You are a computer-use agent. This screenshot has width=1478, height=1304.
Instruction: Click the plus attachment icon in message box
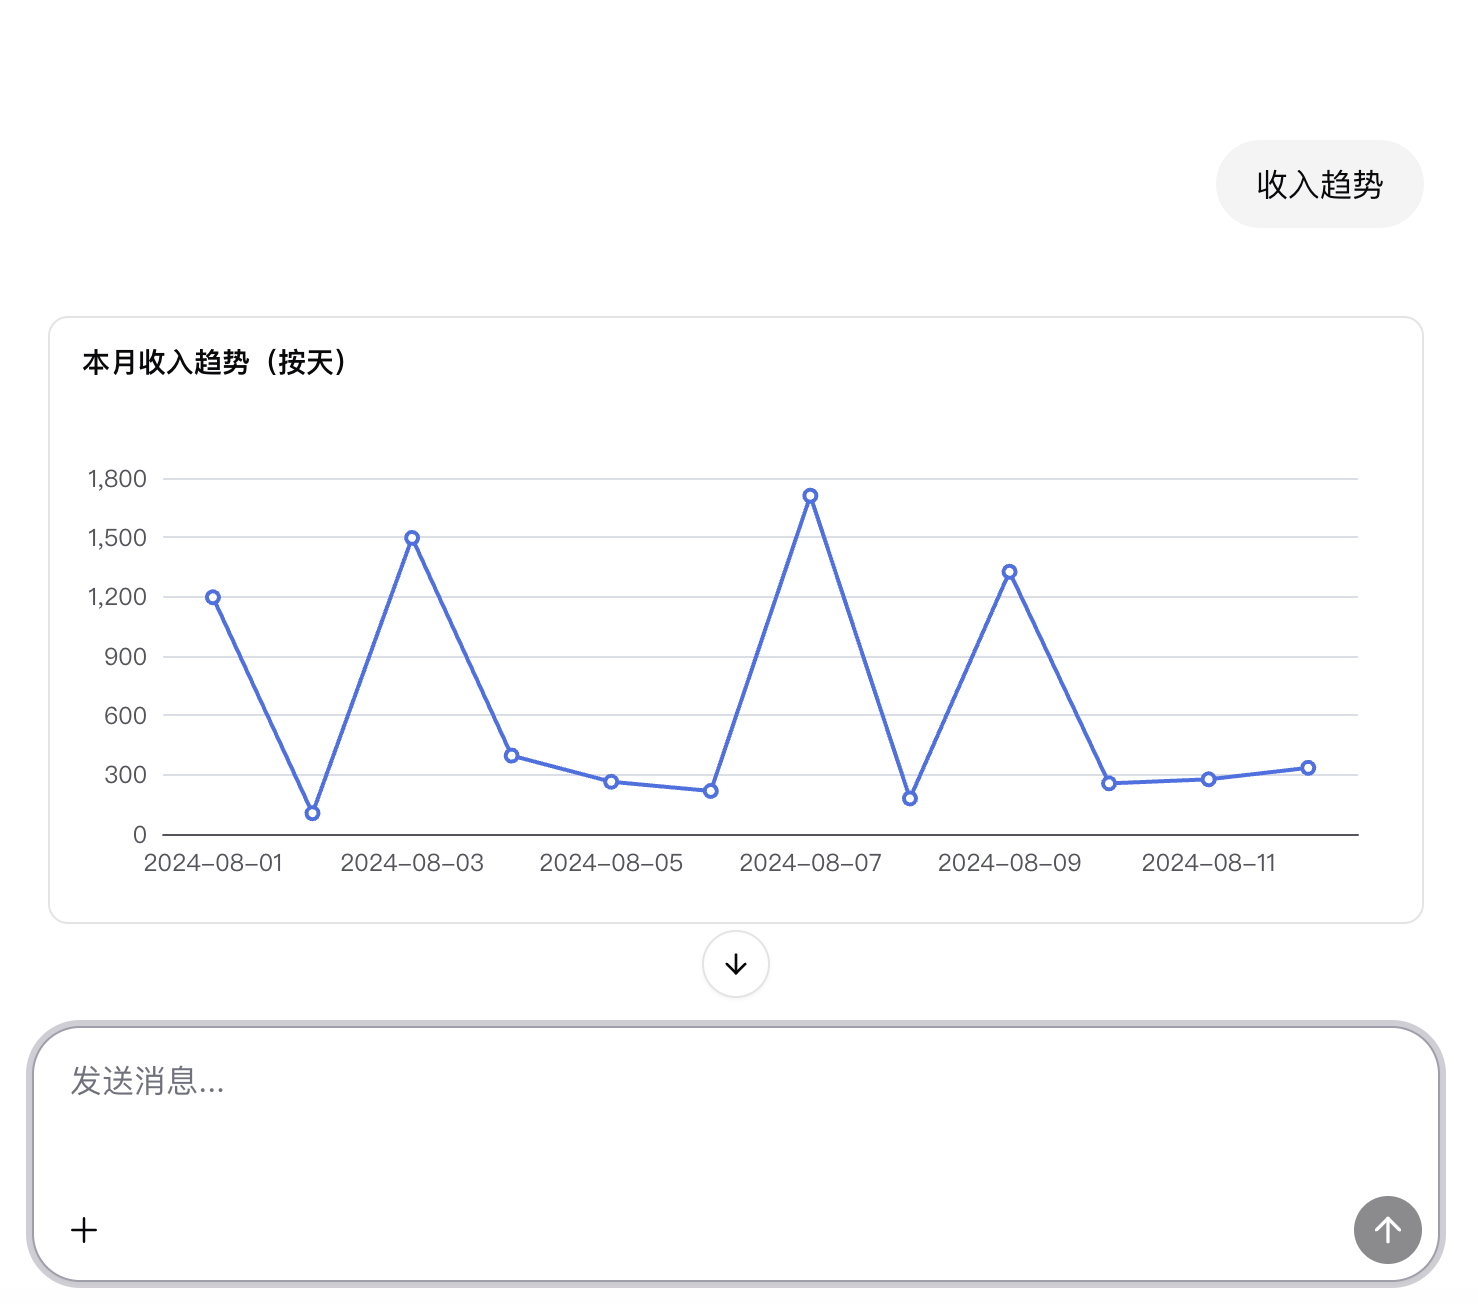[x=84, y=1230]
